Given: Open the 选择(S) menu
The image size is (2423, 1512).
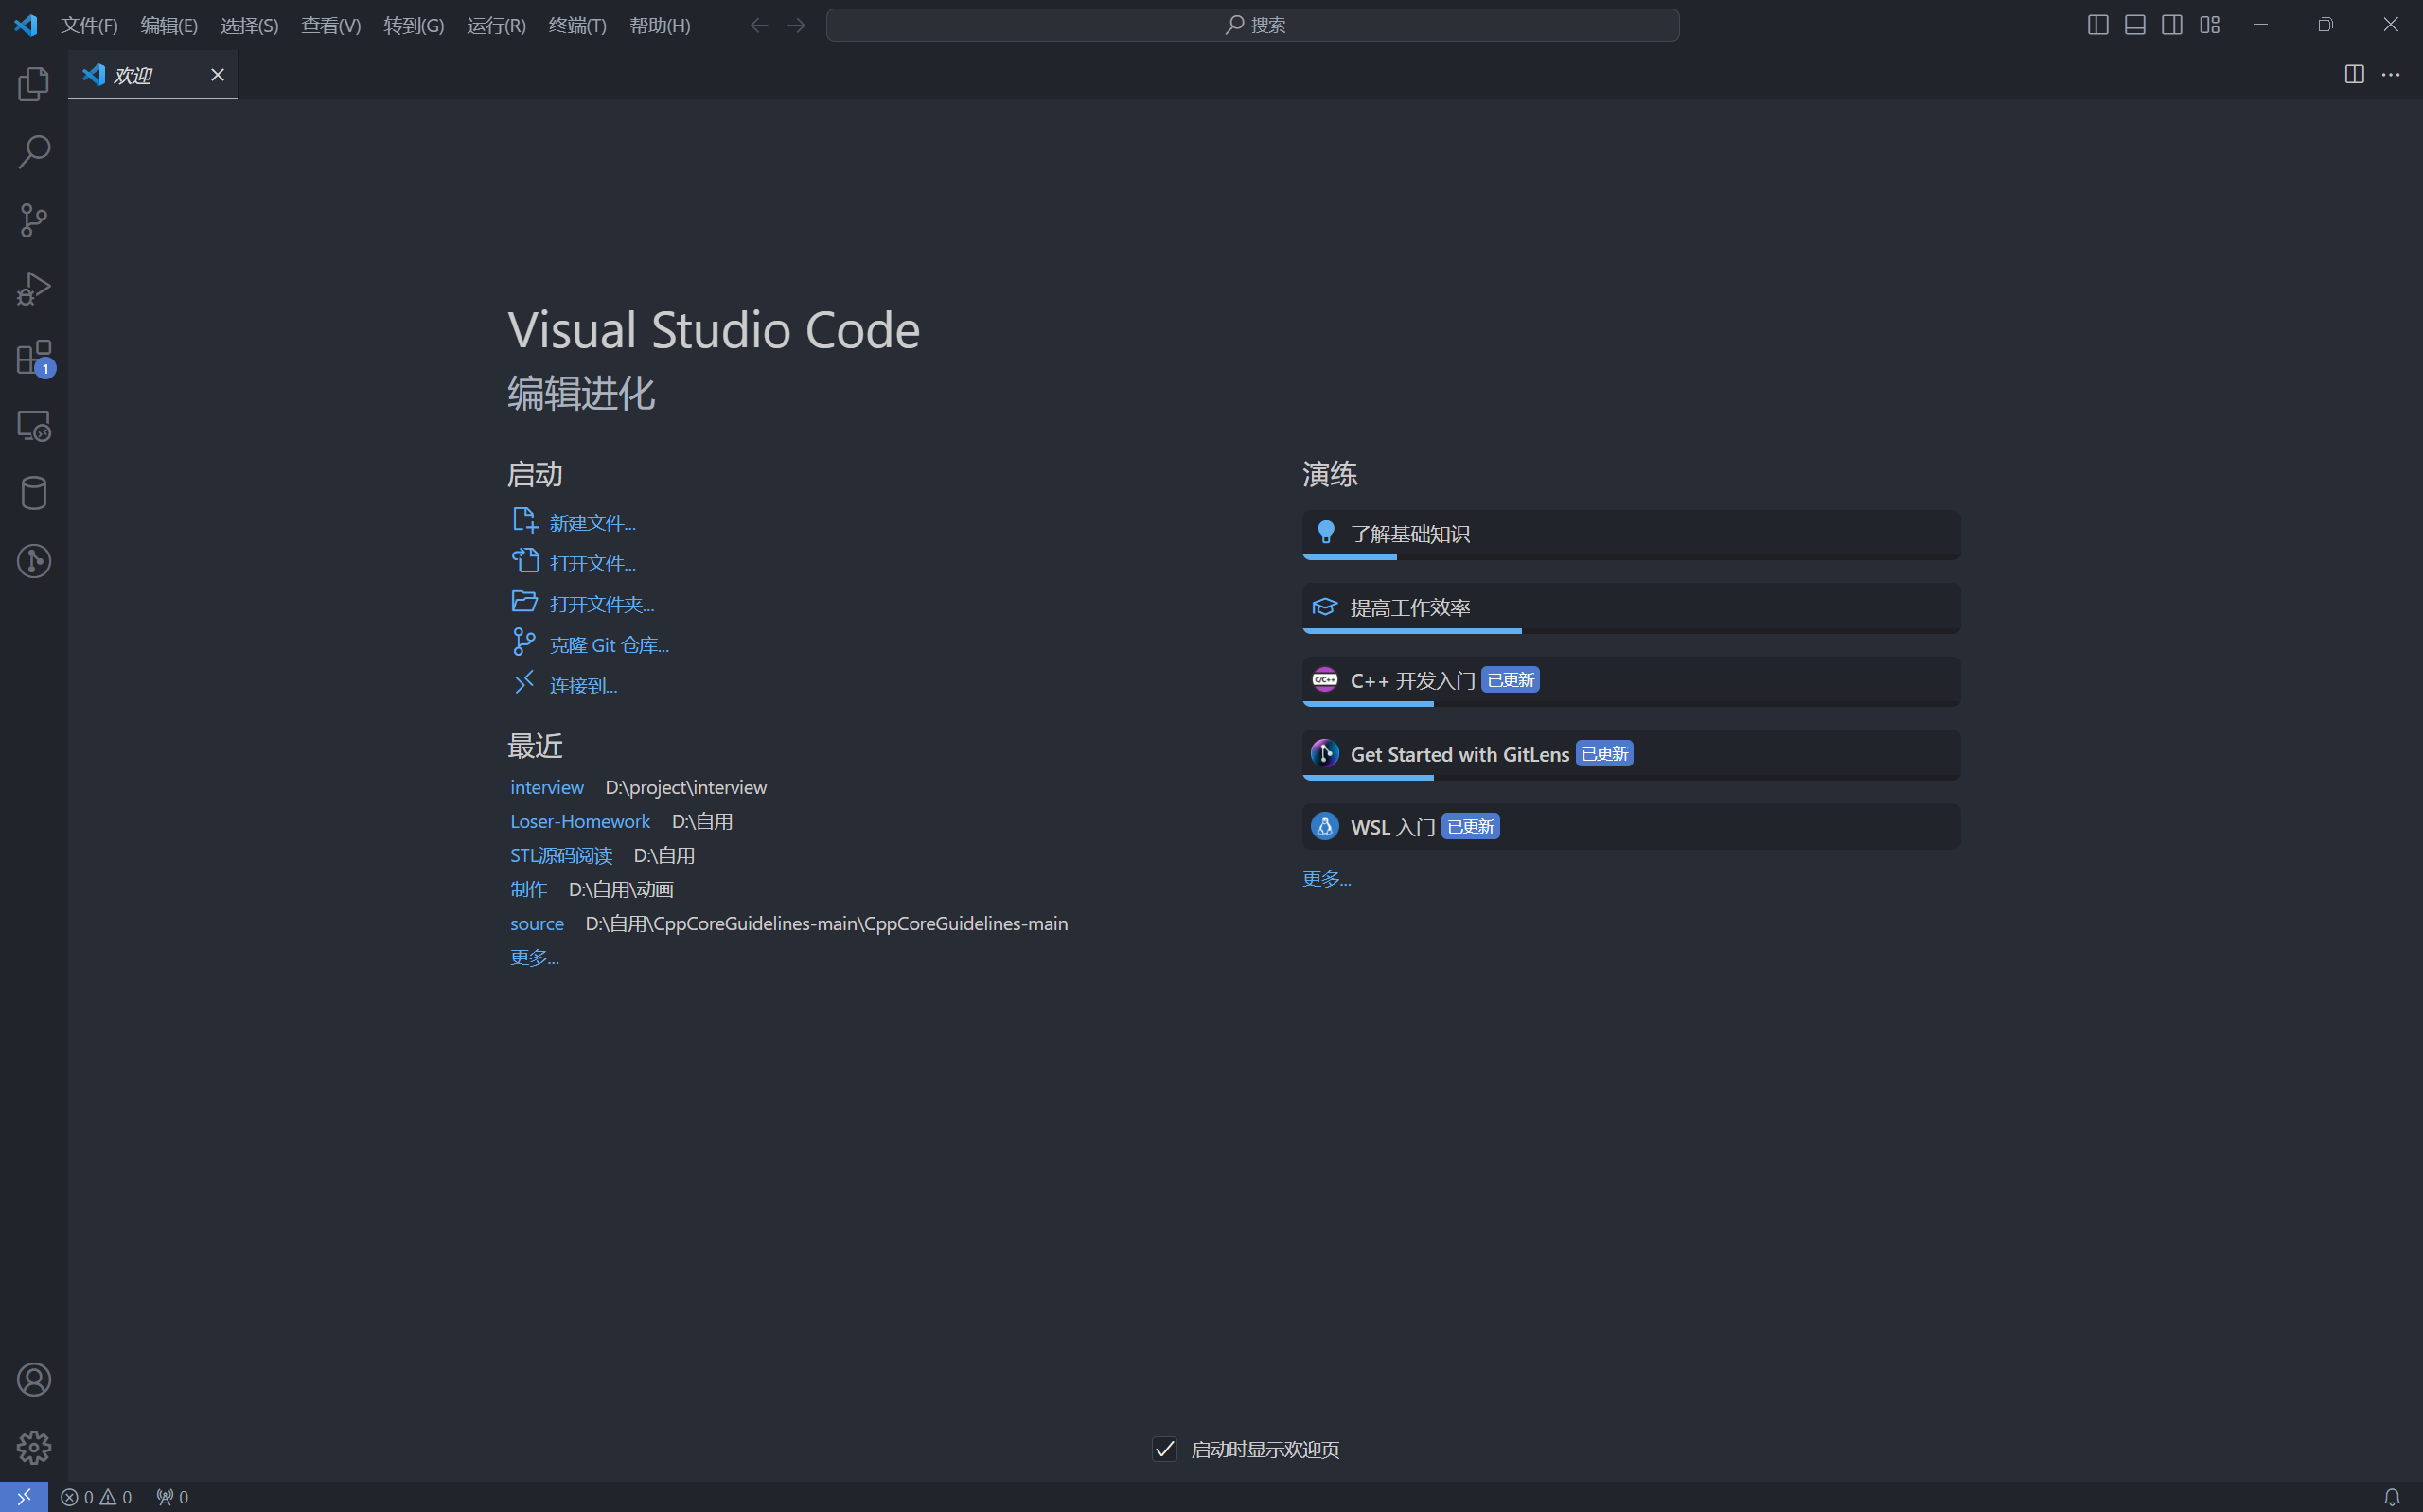Looking at the screenshot, I should click(249, 25).
